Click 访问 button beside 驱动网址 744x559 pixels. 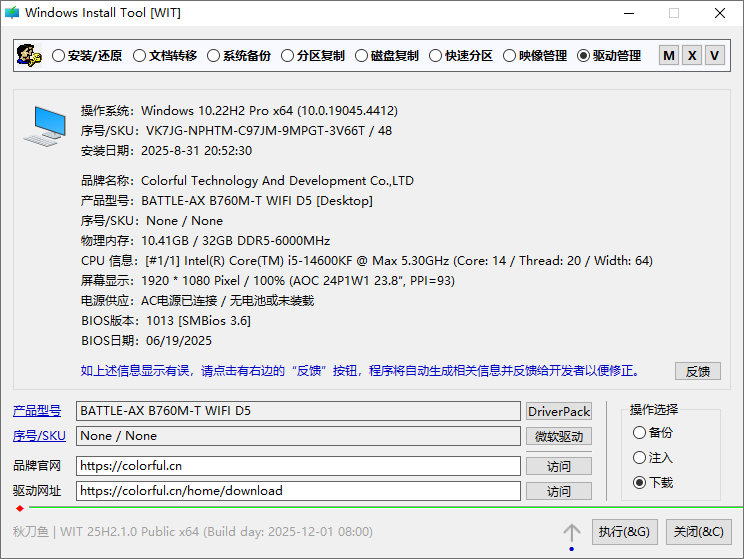click(x=559, y=492)
